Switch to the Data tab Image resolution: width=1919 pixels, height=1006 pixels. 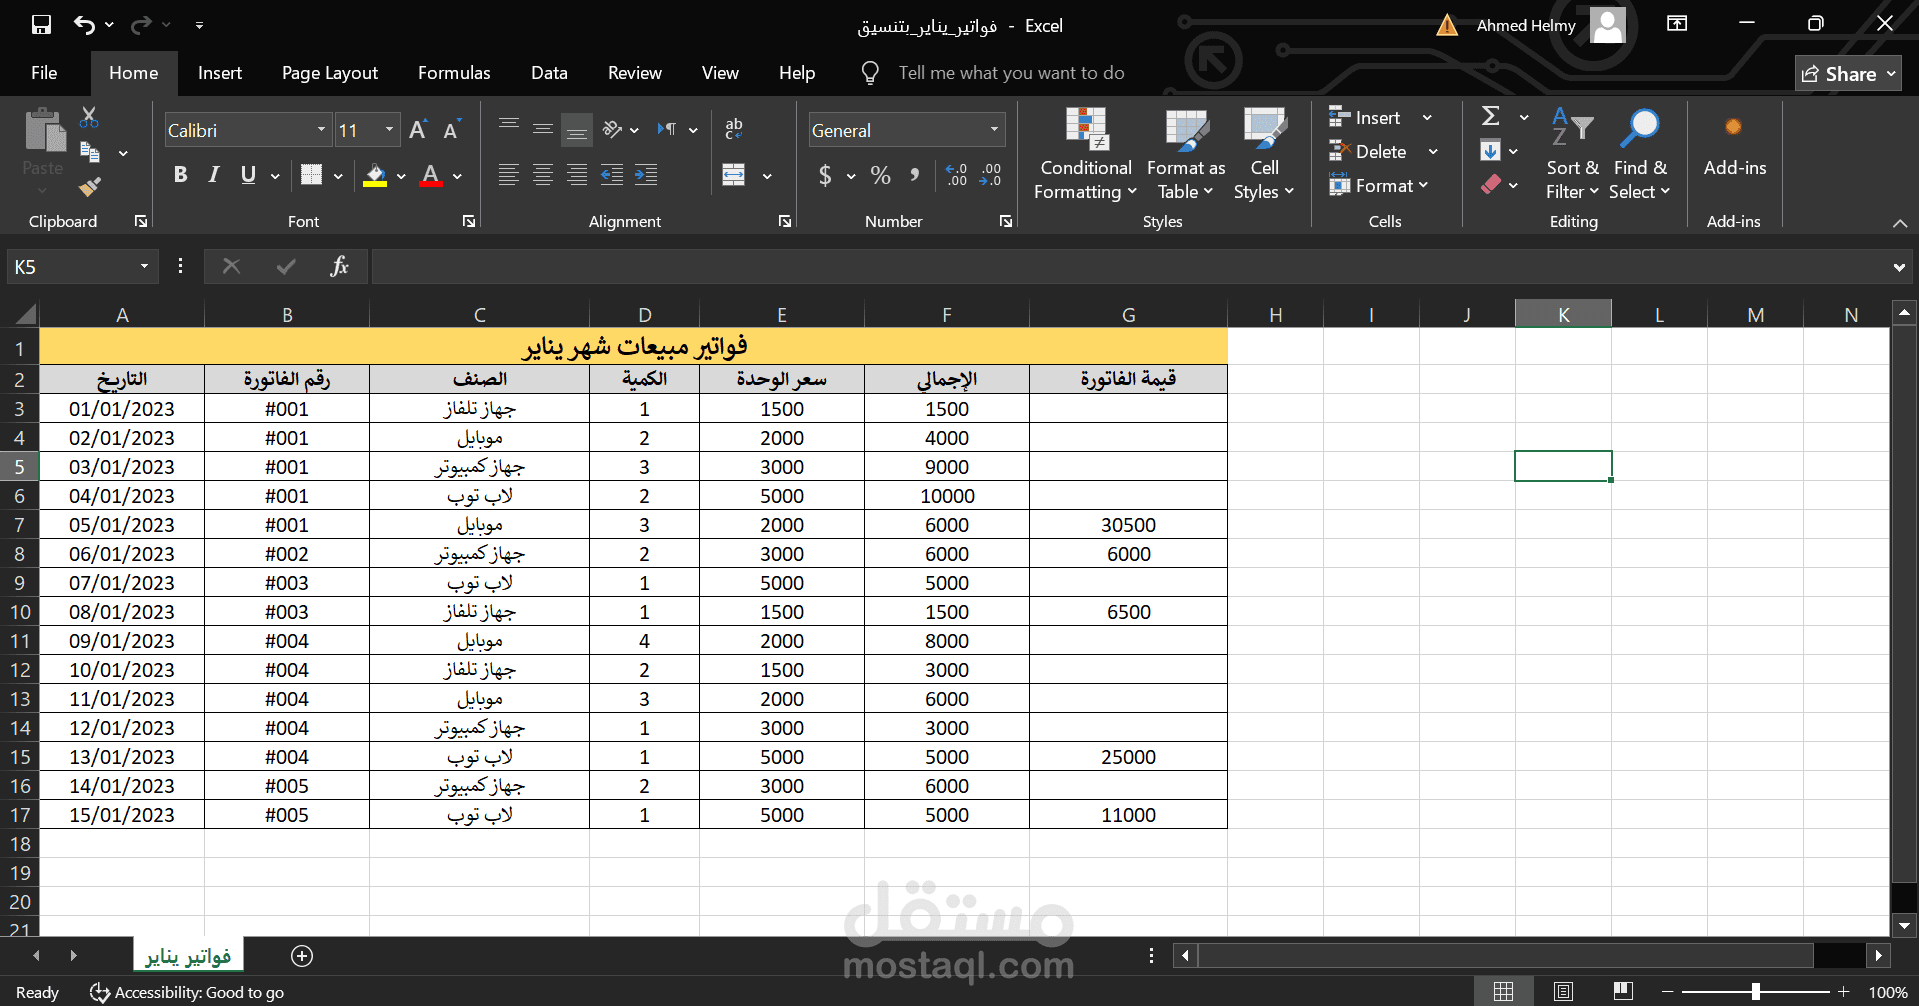pos(549,73)
